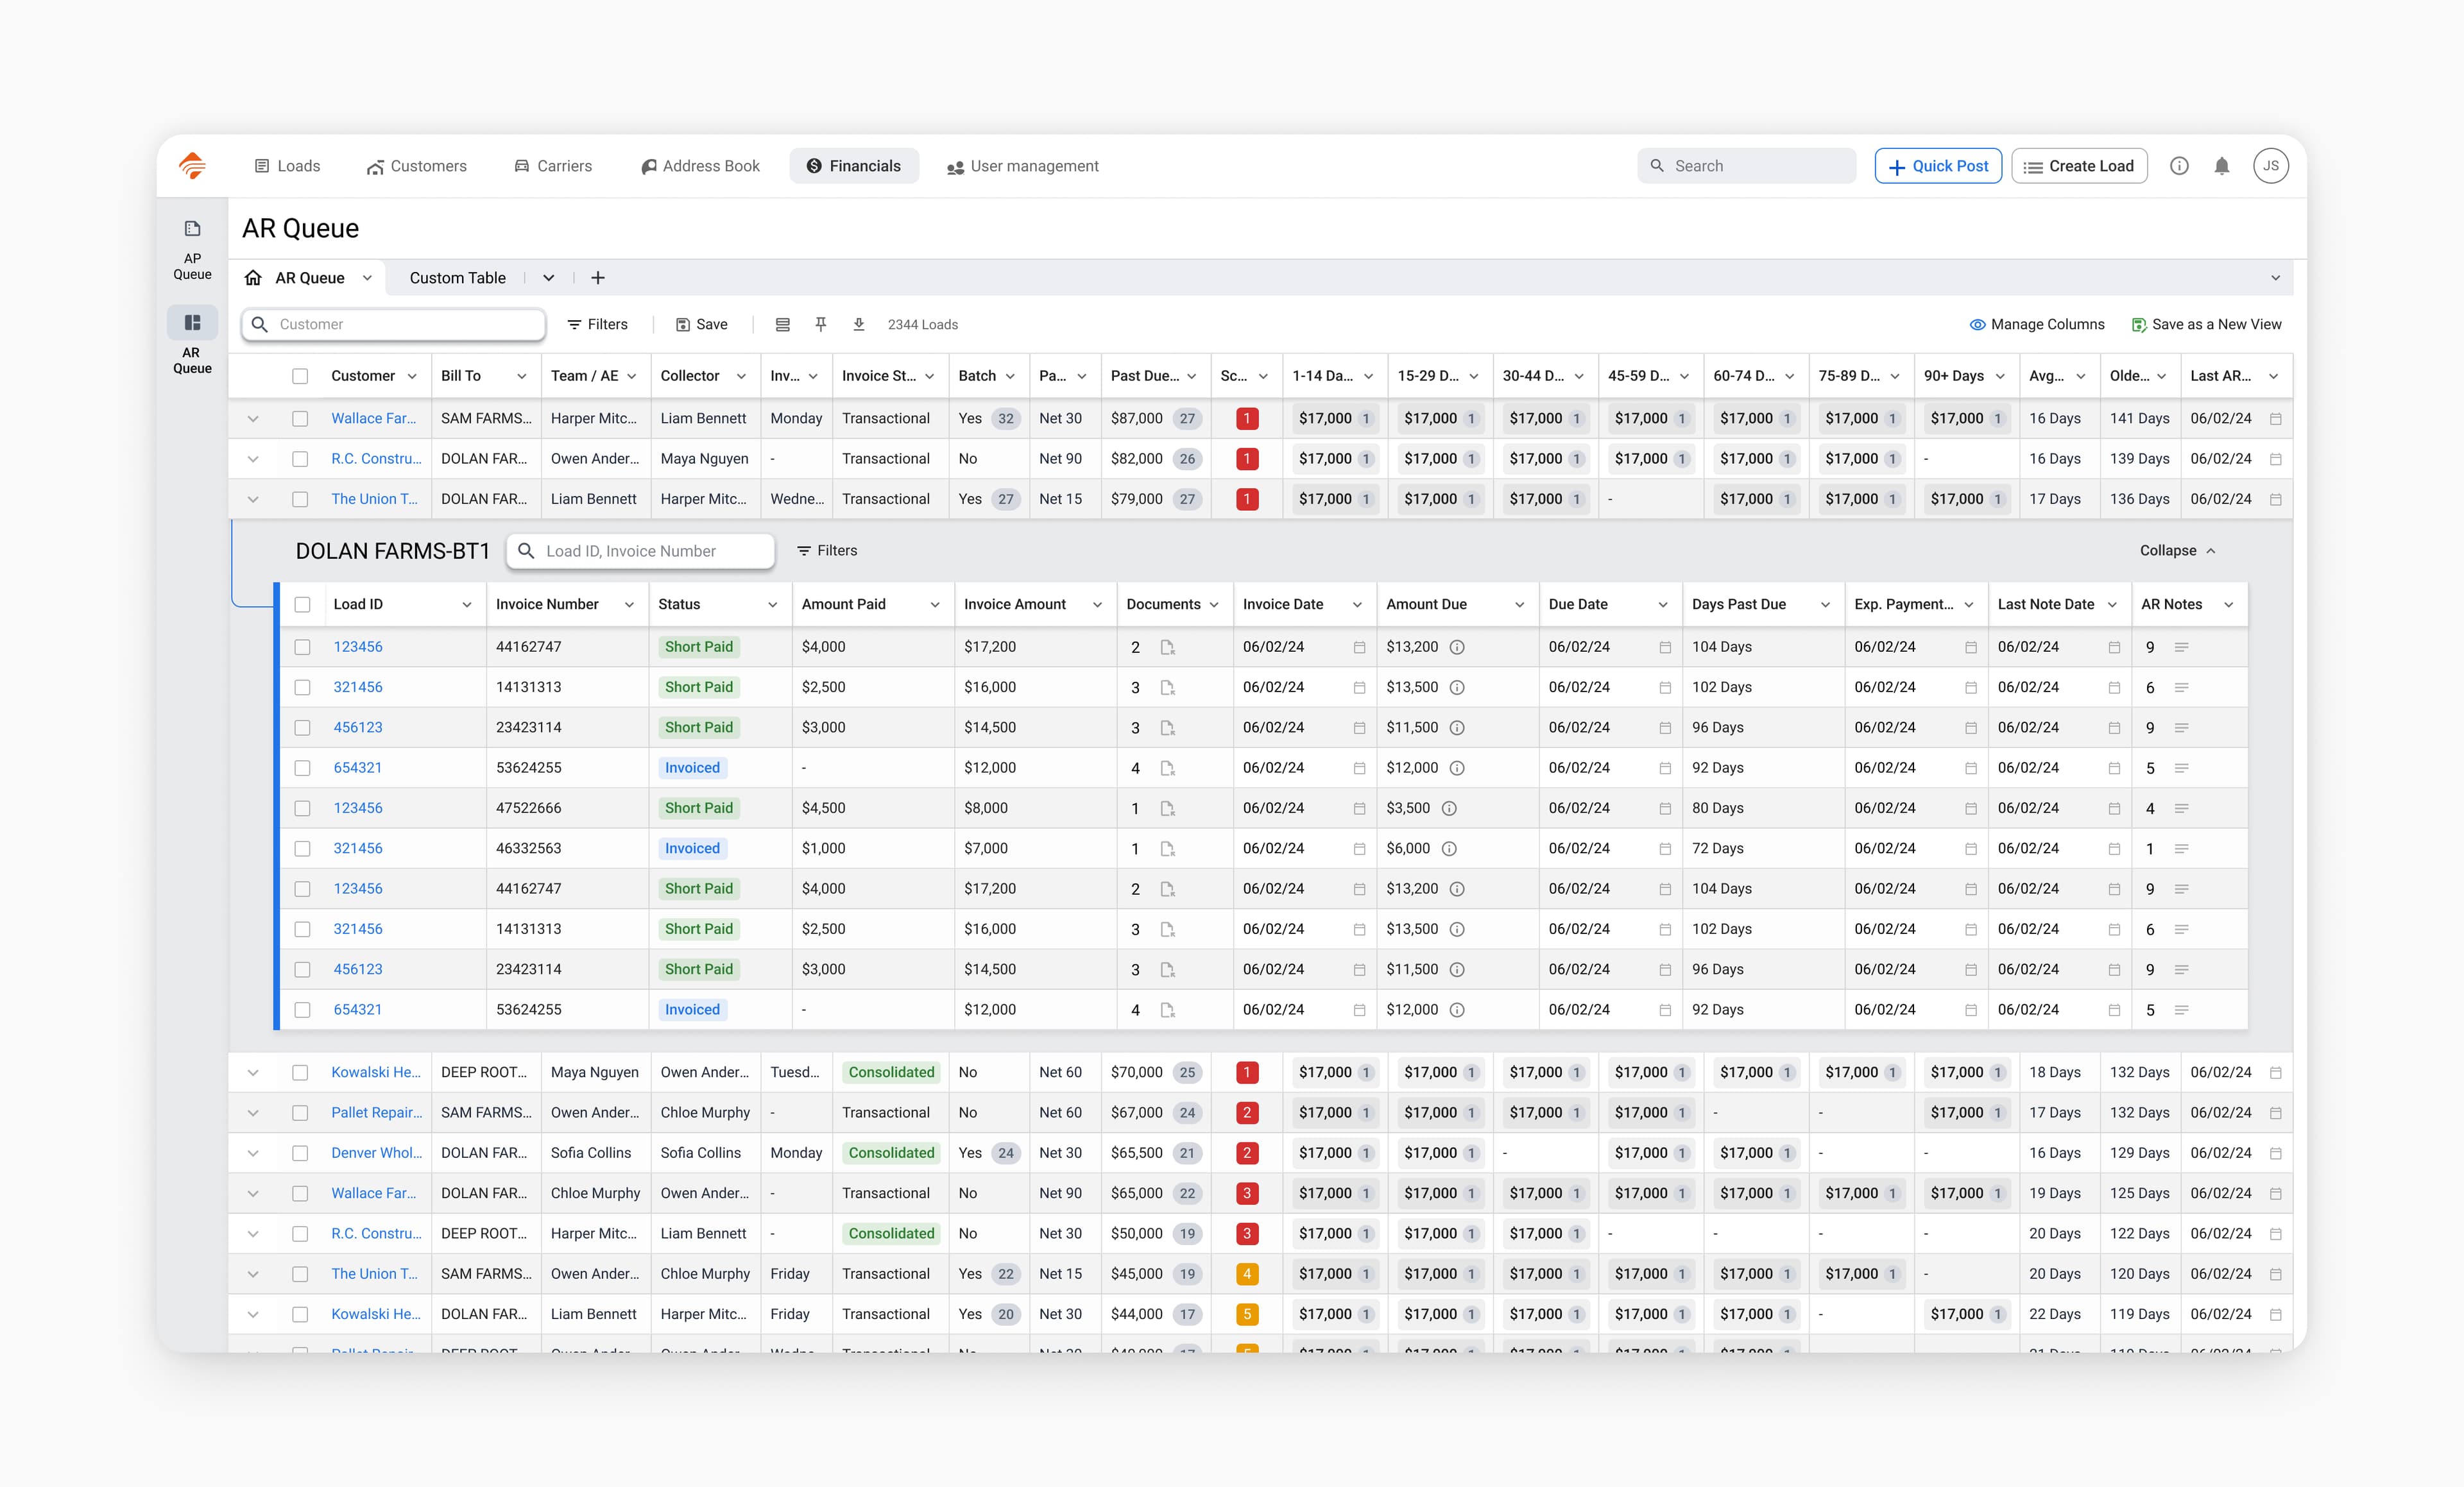
Task: Open Status column dropdown in loads table
Action: pos(772,604)
